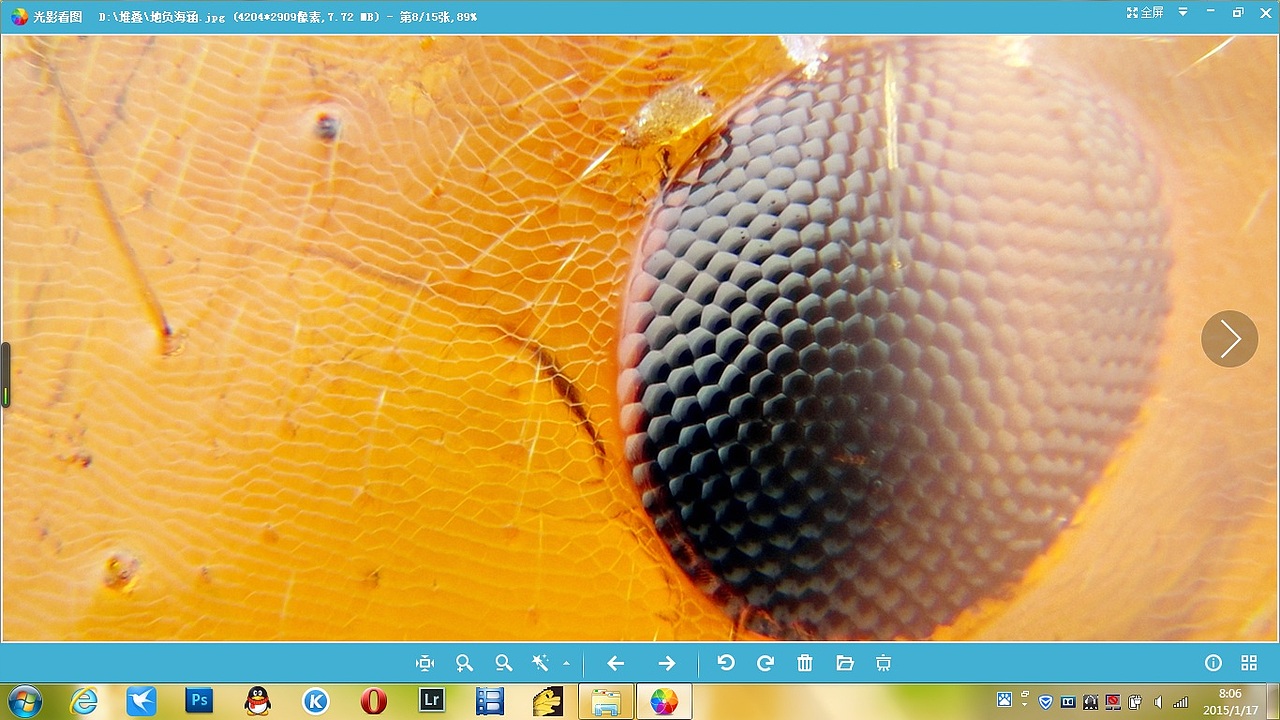
Task: Switch to Windows Explorer taskbar button
Action: pos(606,702)
